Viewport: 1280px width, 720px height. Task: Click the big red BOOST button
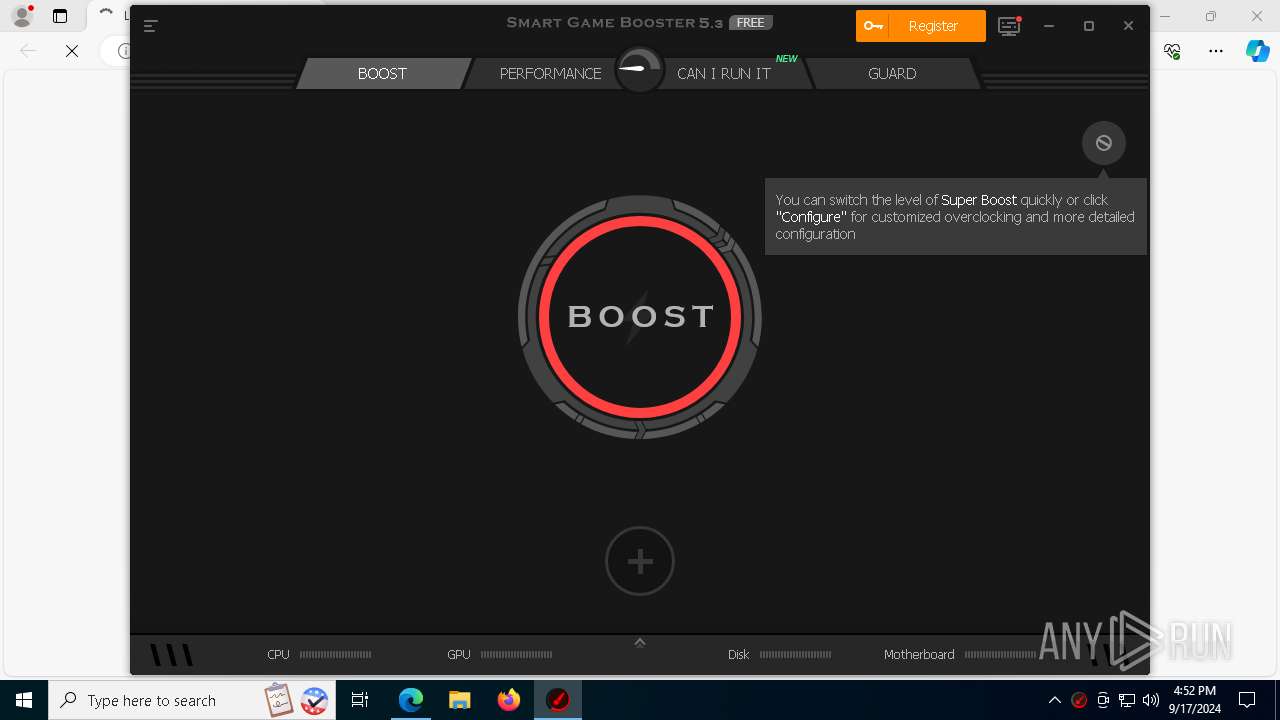pos(640,317)
